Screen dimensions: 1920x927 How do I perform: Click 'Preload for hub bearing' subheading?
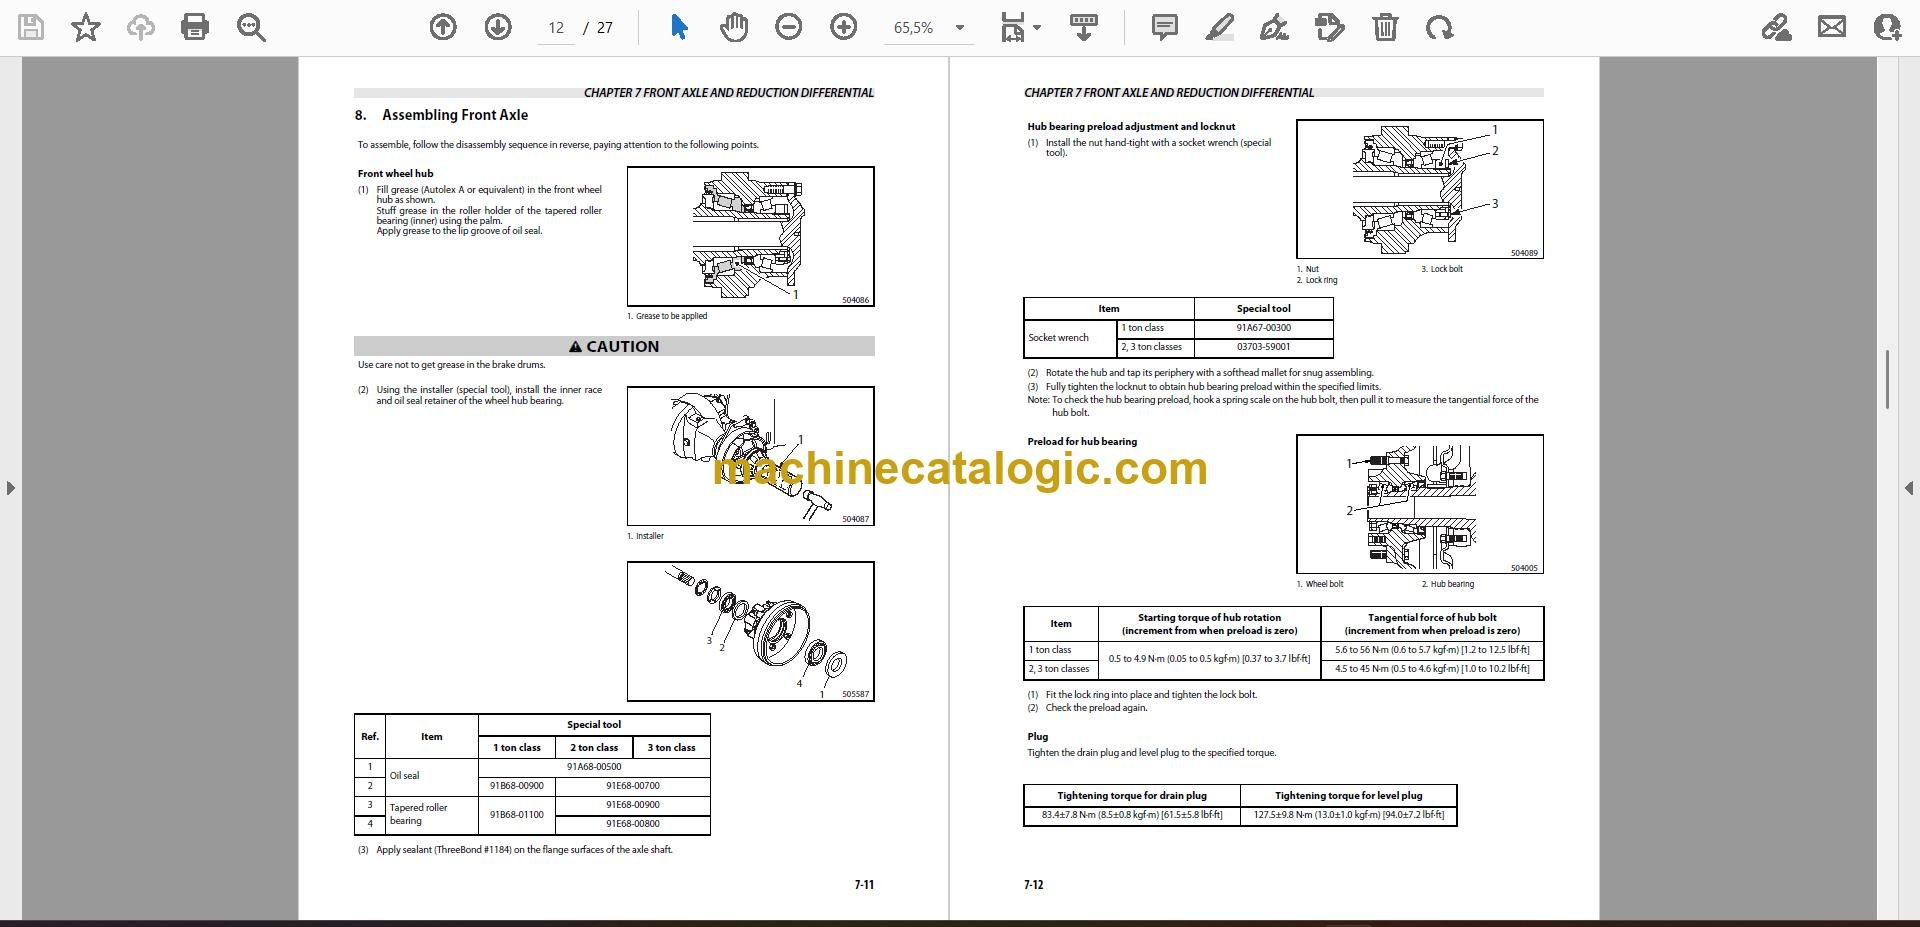pos(1082,442)
